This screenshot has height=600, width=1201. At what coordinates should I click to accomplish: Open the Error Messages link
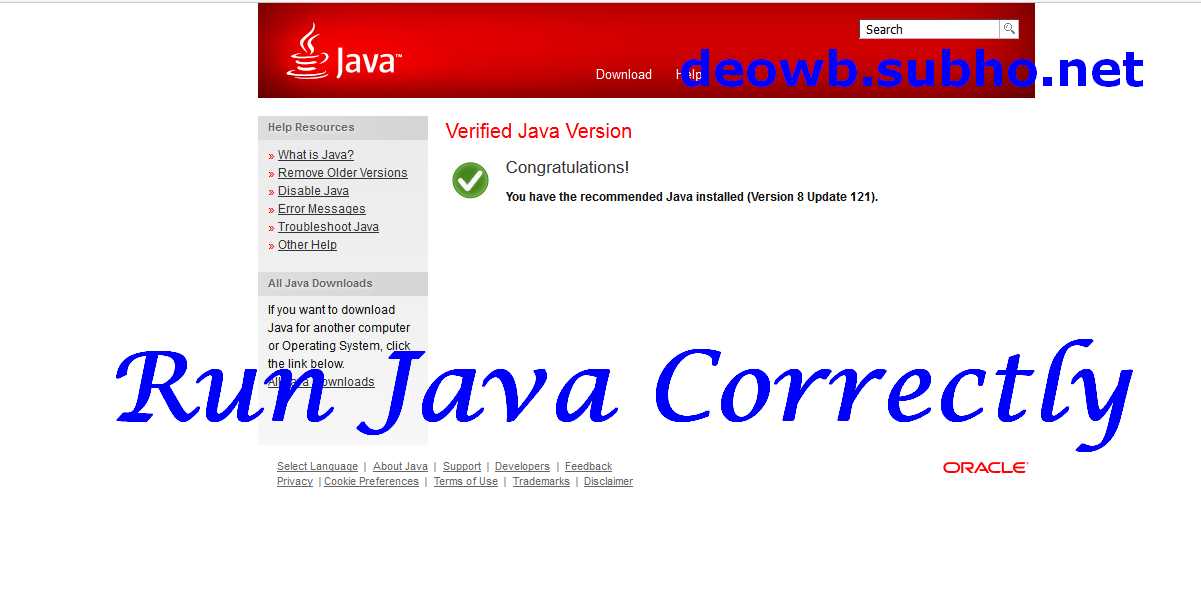(321, 209)
